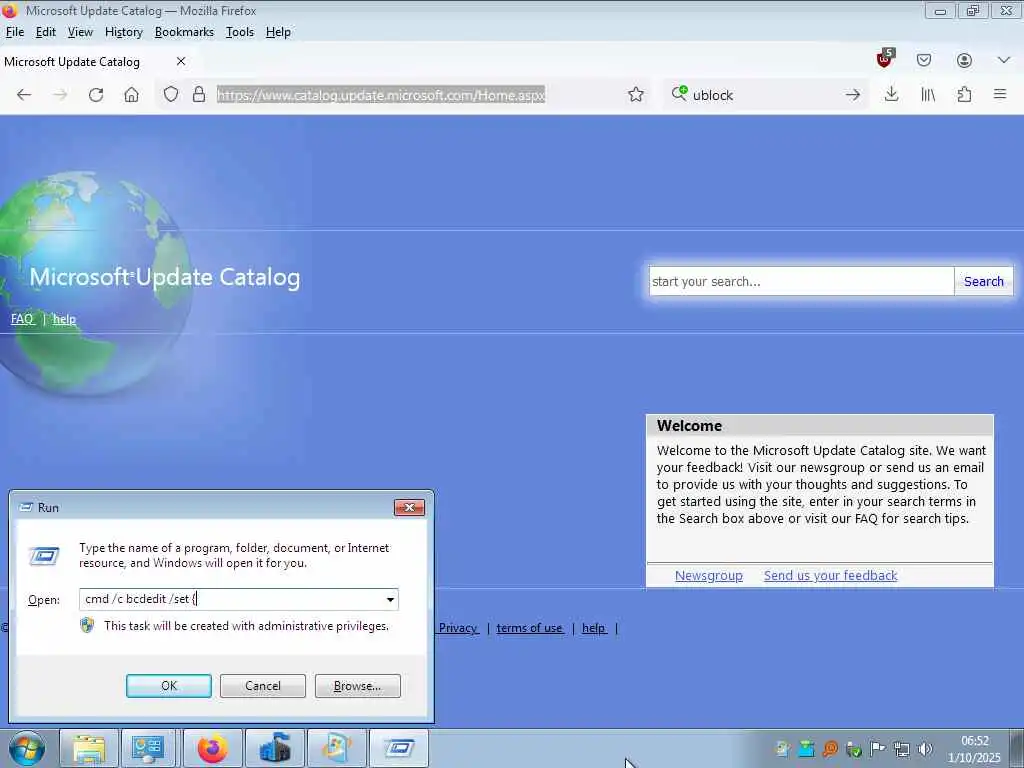This screenshot has height=768, width=1024.
Task: Switch to Firefox in the taskbar
Action: coord(213,748)
